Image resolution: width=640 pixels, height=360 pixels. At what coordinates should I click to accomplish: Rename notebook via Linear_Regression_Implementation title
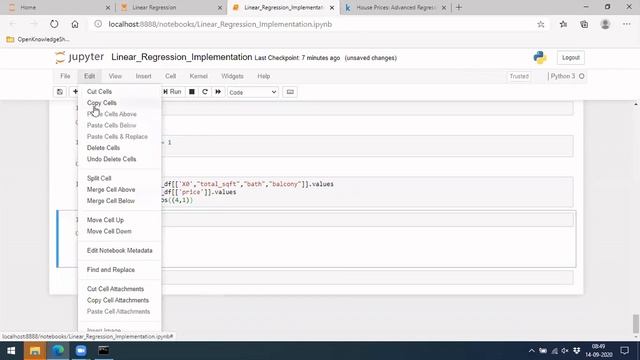pyautogui.click(x=182, y=57)
